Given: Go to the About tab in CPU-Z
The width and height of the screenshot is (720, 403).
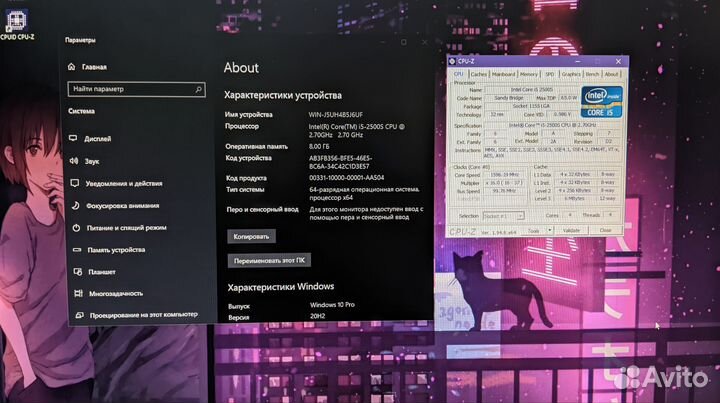Looking at the screenshot, I should (611, 74).
